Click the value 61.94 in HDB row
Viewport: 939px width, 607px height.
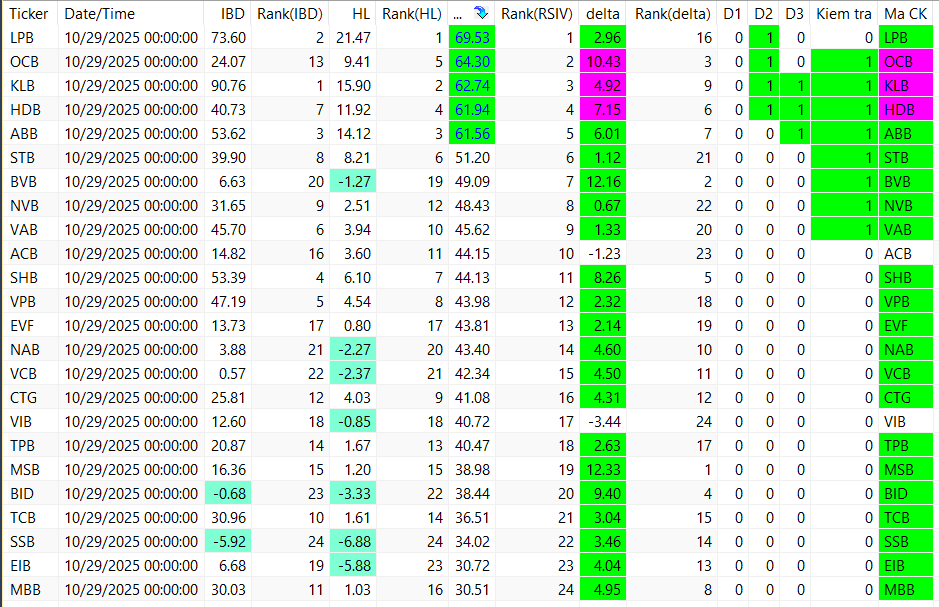[472, 110]
